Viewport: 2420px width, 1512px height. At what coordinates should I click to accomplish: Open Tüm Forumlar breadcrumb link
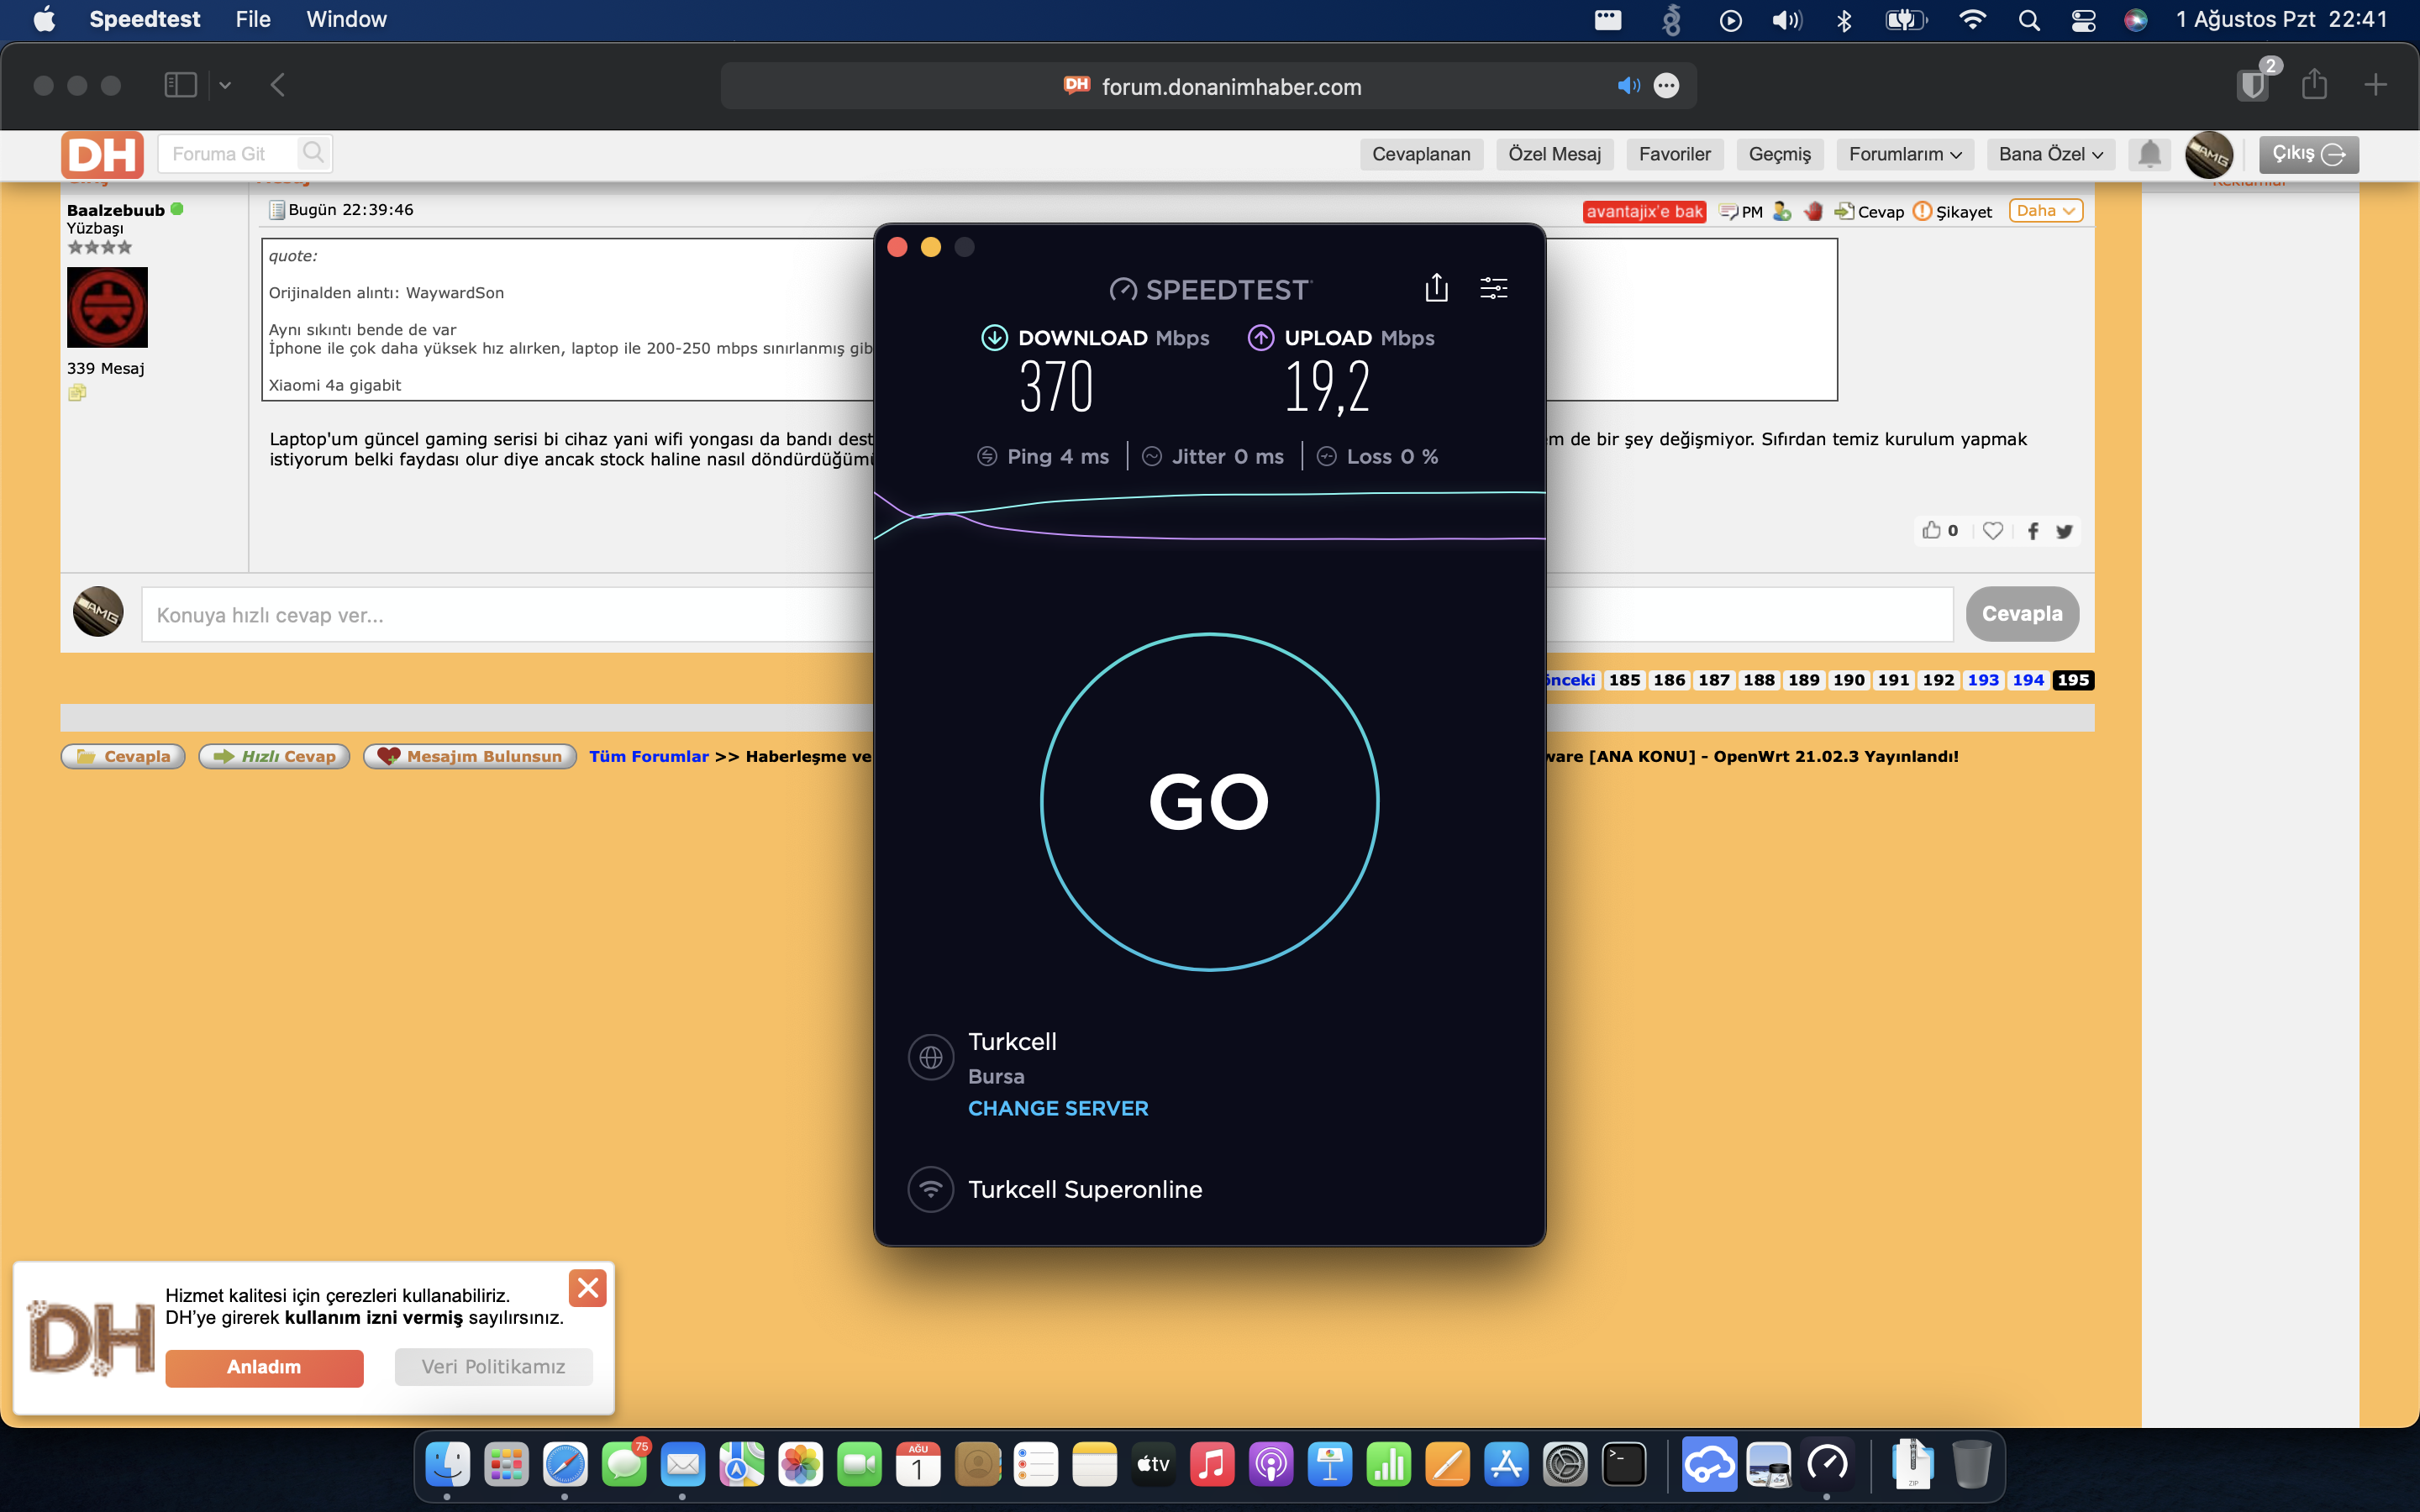[x=649, y=756]
